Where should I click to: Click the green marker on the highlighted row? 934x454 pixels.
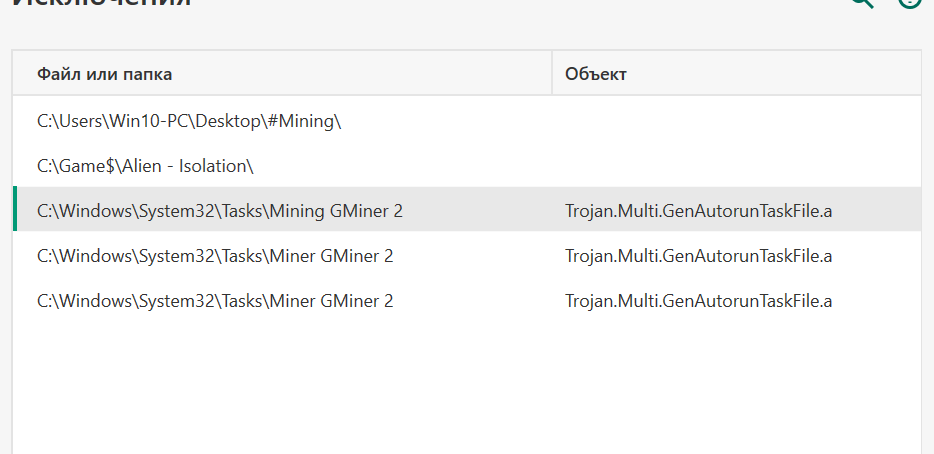coord(15,209)
